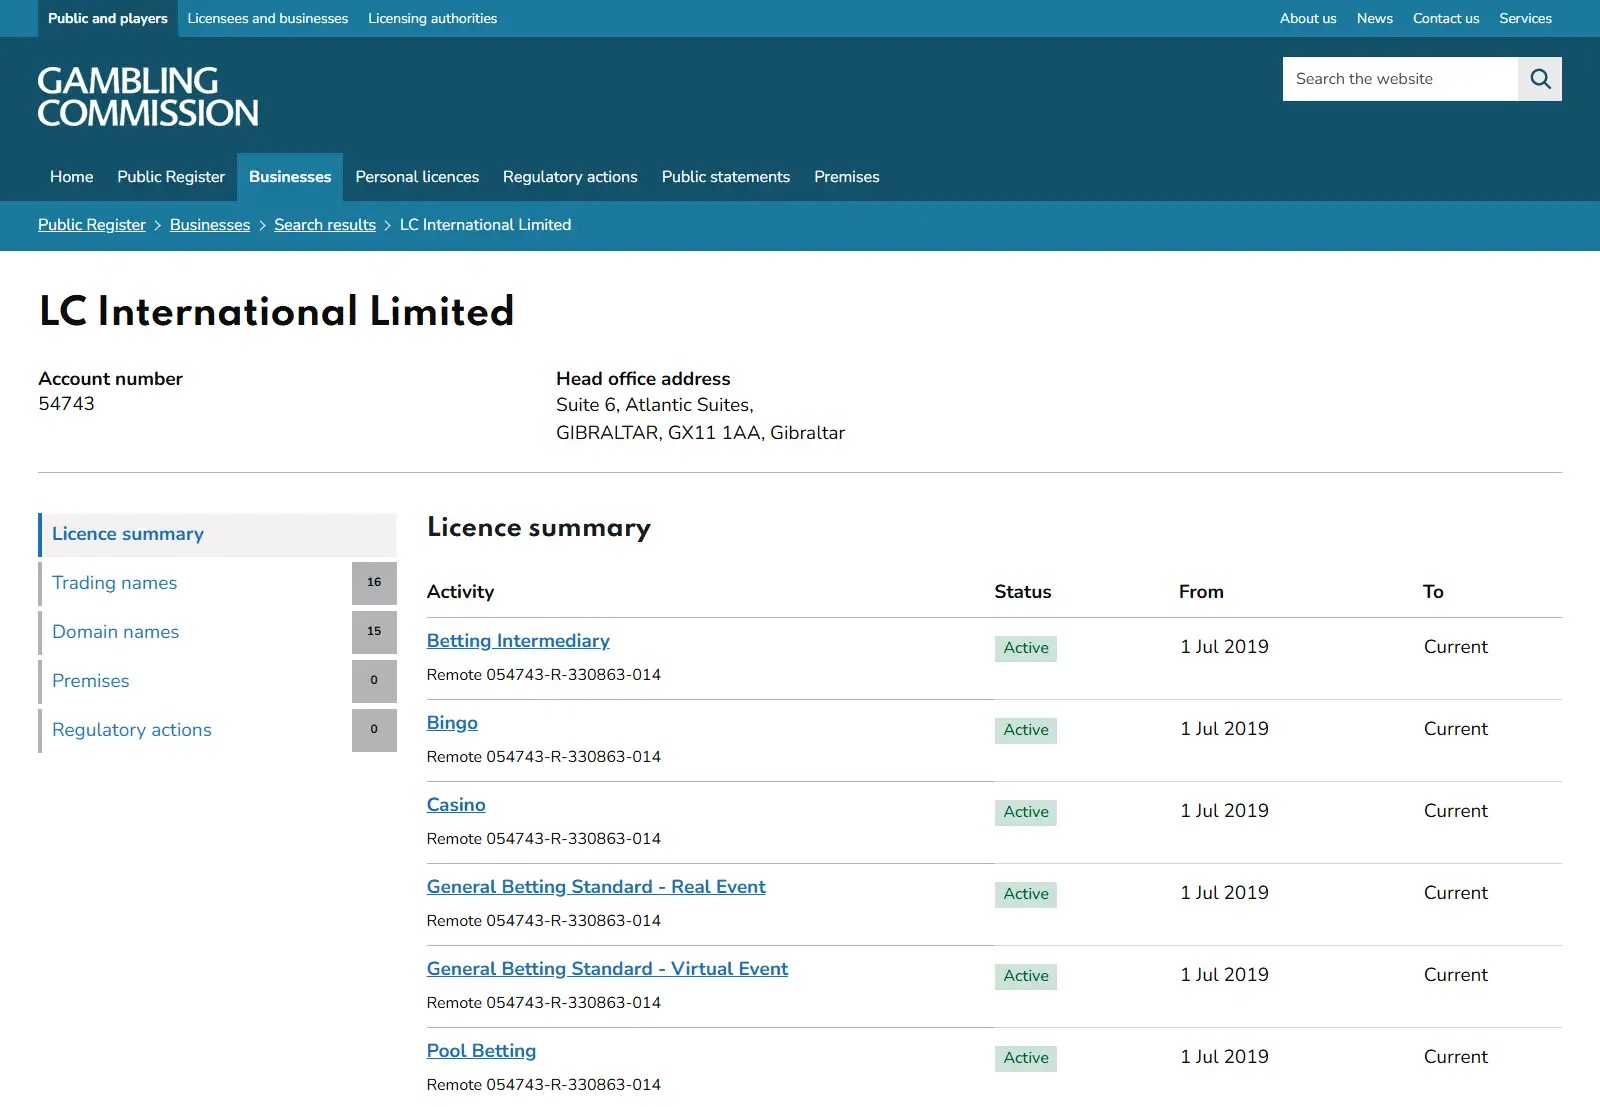Select Public Register in main navigation
Viewport: 1600px width, 1107px height.
[x=171, y=177]
